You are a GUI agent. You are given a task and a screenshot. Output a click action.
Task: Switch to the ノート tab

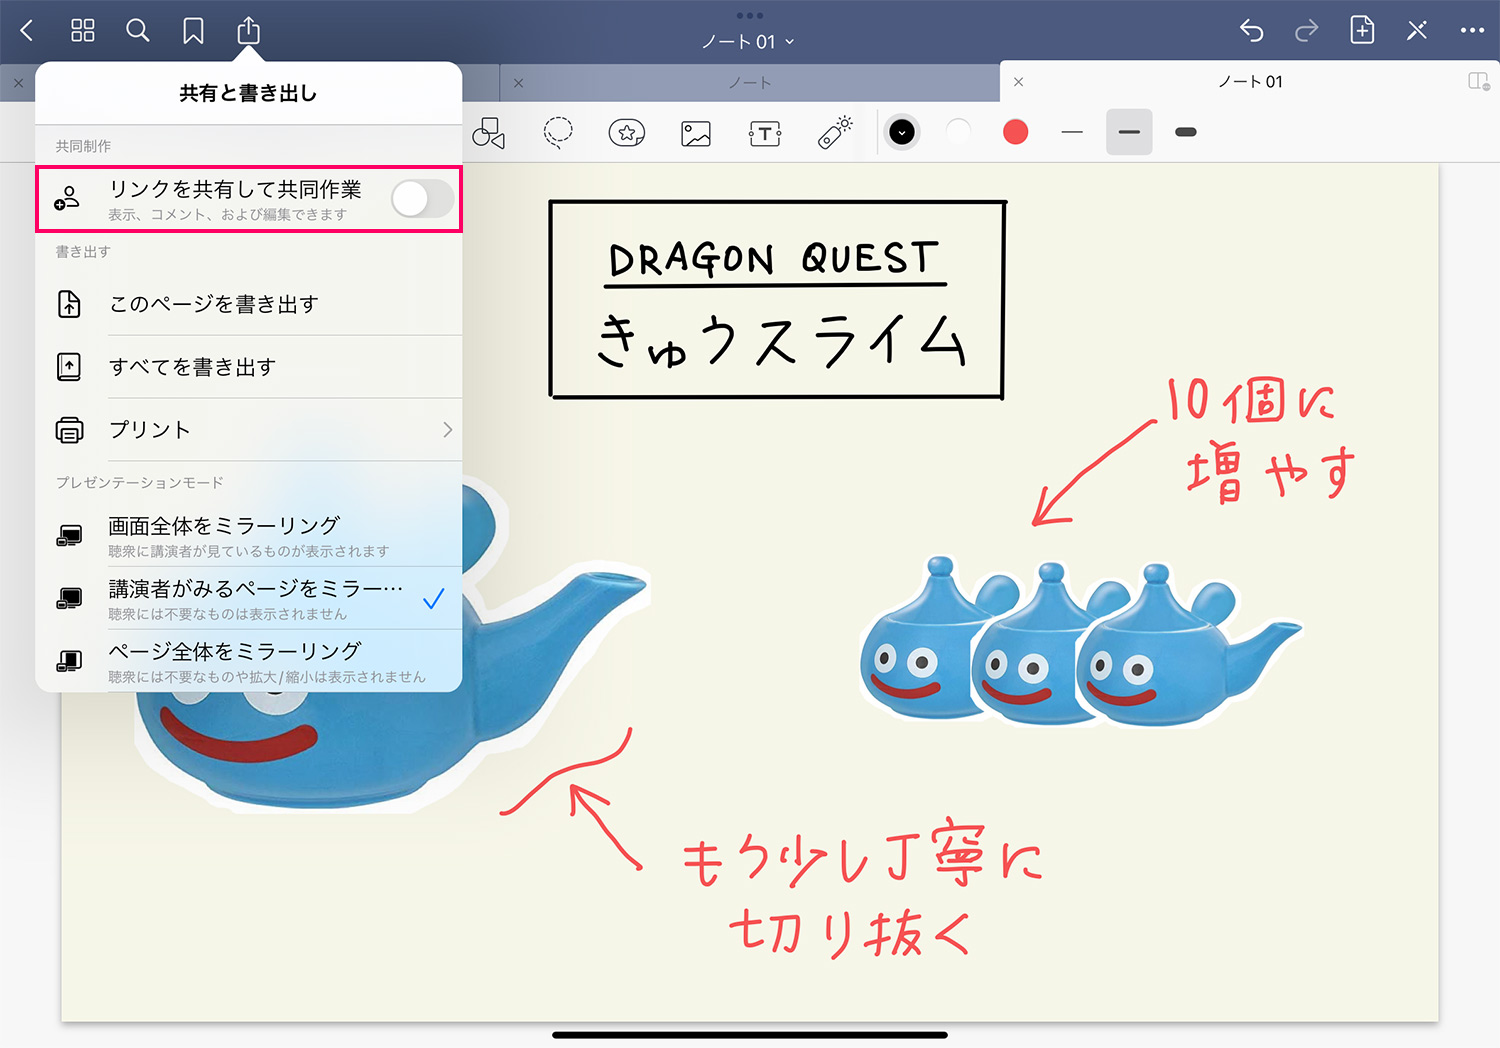(x=750, y=83)
